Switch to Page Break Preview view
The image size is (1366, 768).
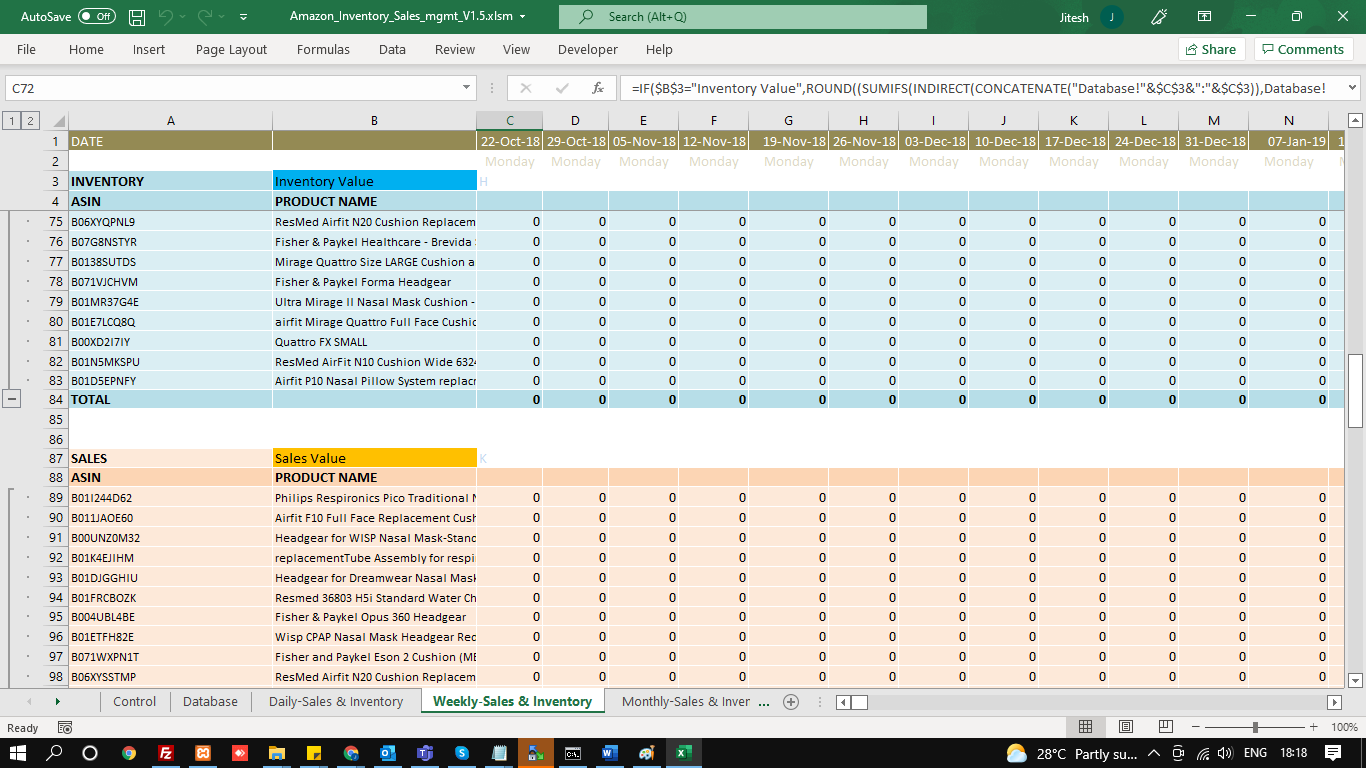tap(1165, 727)
